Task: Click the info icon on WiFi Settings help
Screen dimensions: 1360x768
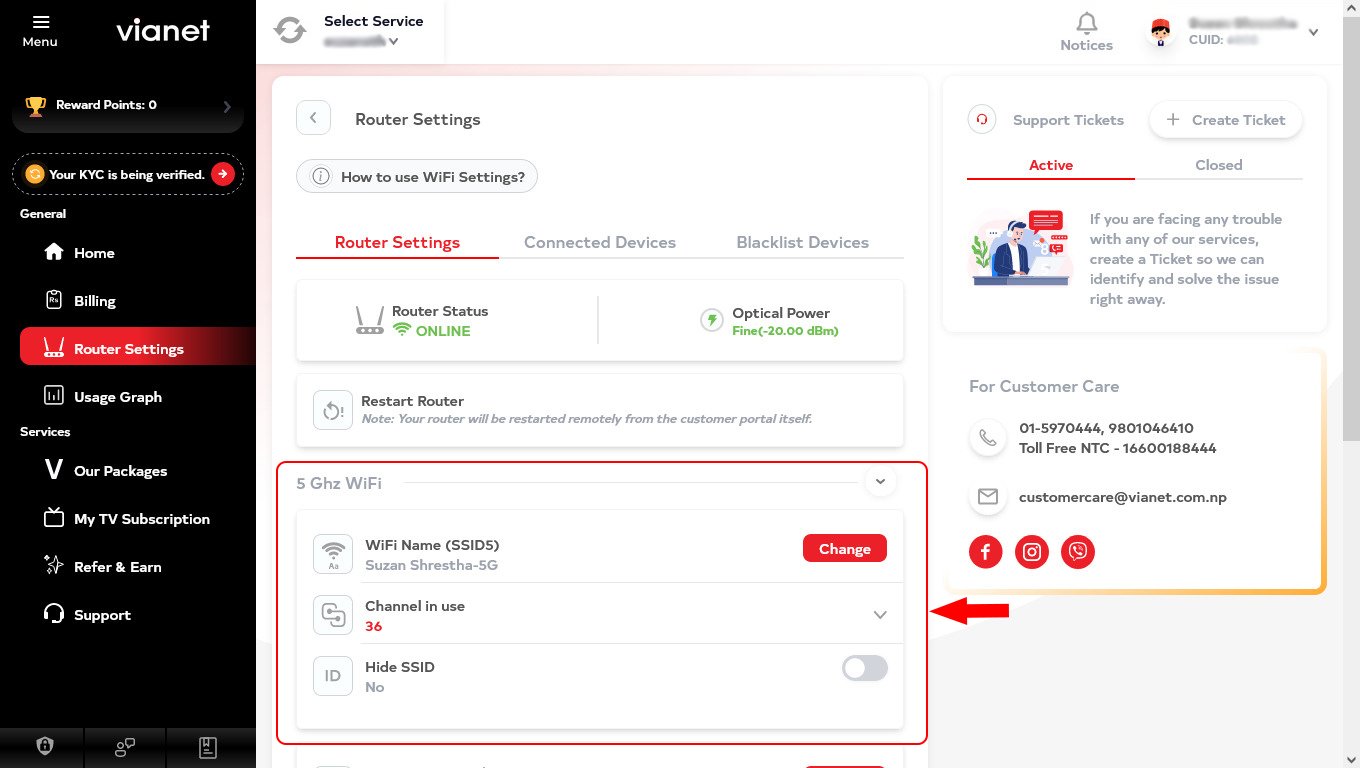Action: coord(321,177)
